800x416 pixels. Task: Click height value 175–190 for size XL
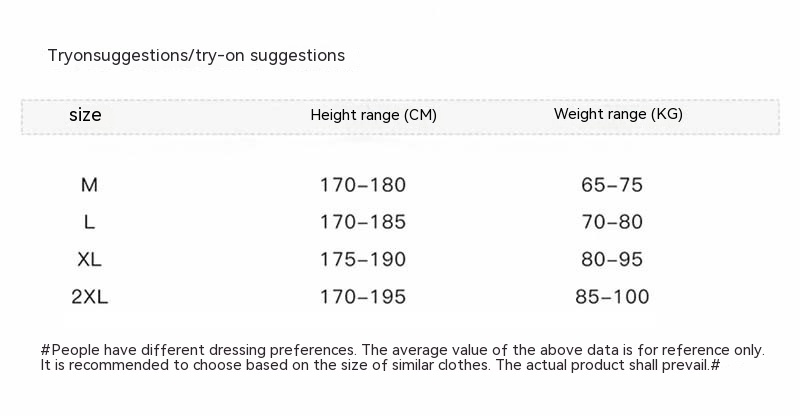(363, 260)
